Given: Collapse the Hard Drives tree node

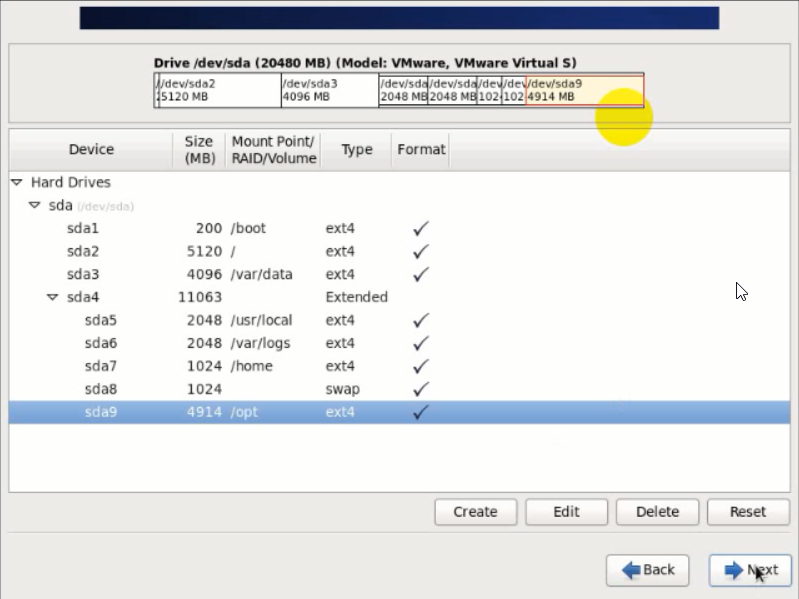Looking at the screenshot, I should [17, 182].
